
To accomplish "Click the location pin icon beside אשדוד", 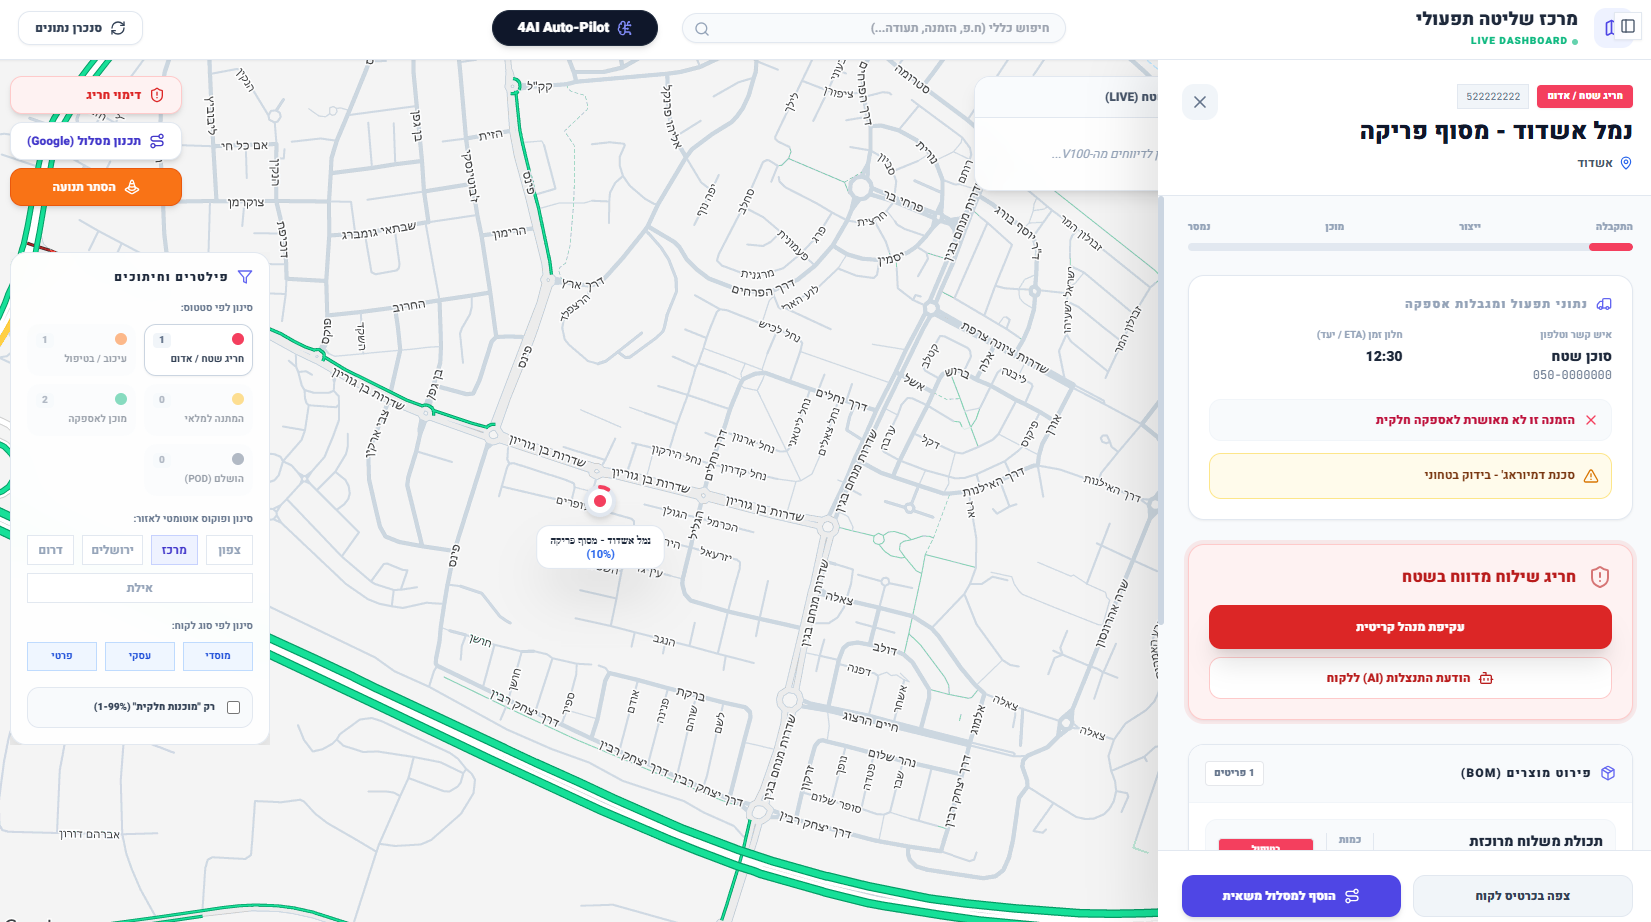I will pos(1626,163).
